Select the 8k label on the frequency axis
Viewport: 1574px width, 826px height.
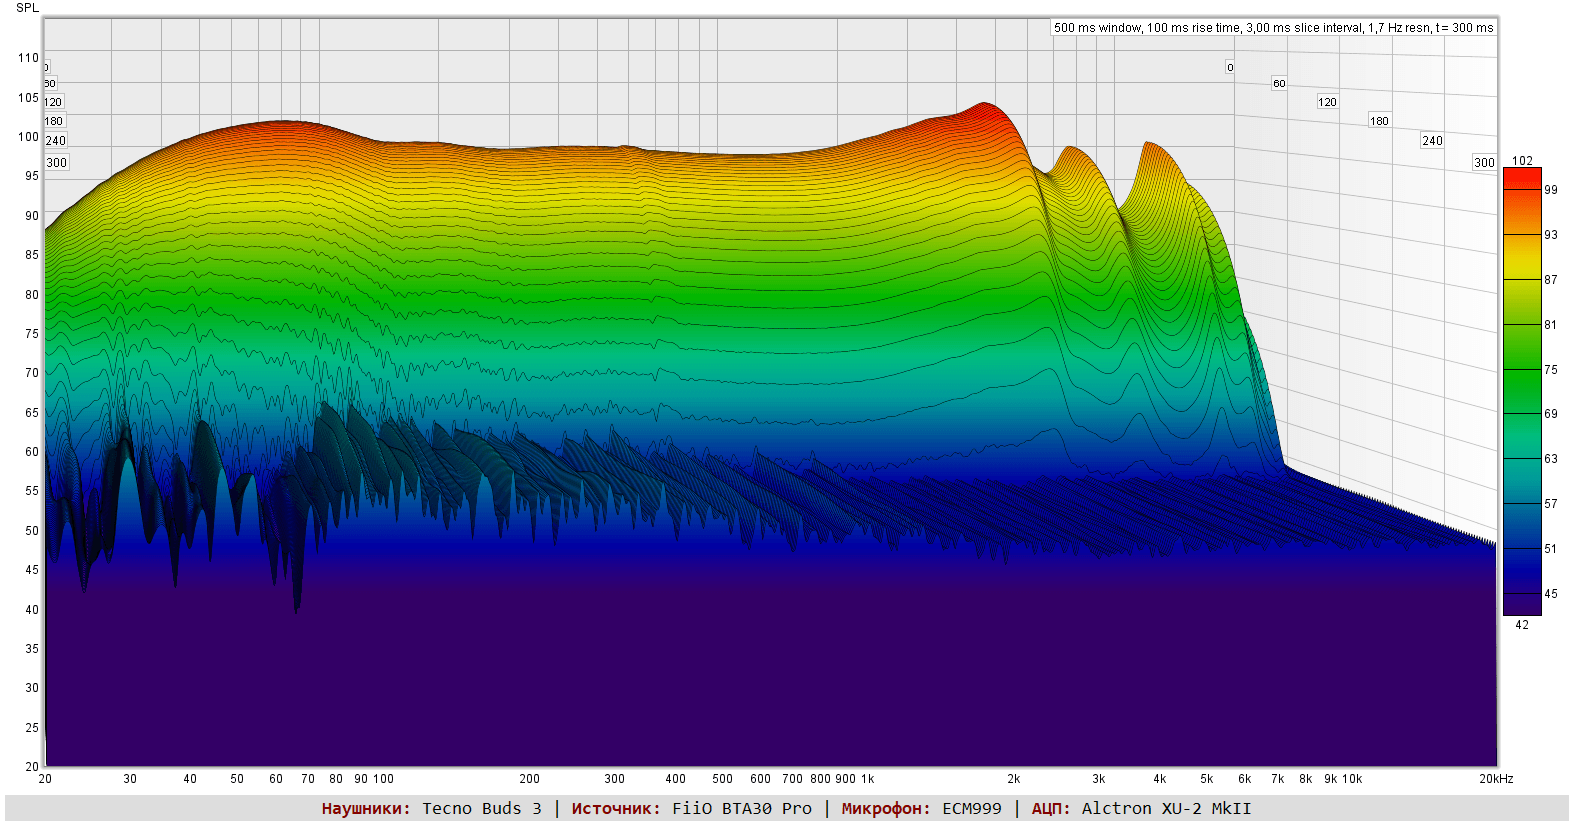point(1306,779)
